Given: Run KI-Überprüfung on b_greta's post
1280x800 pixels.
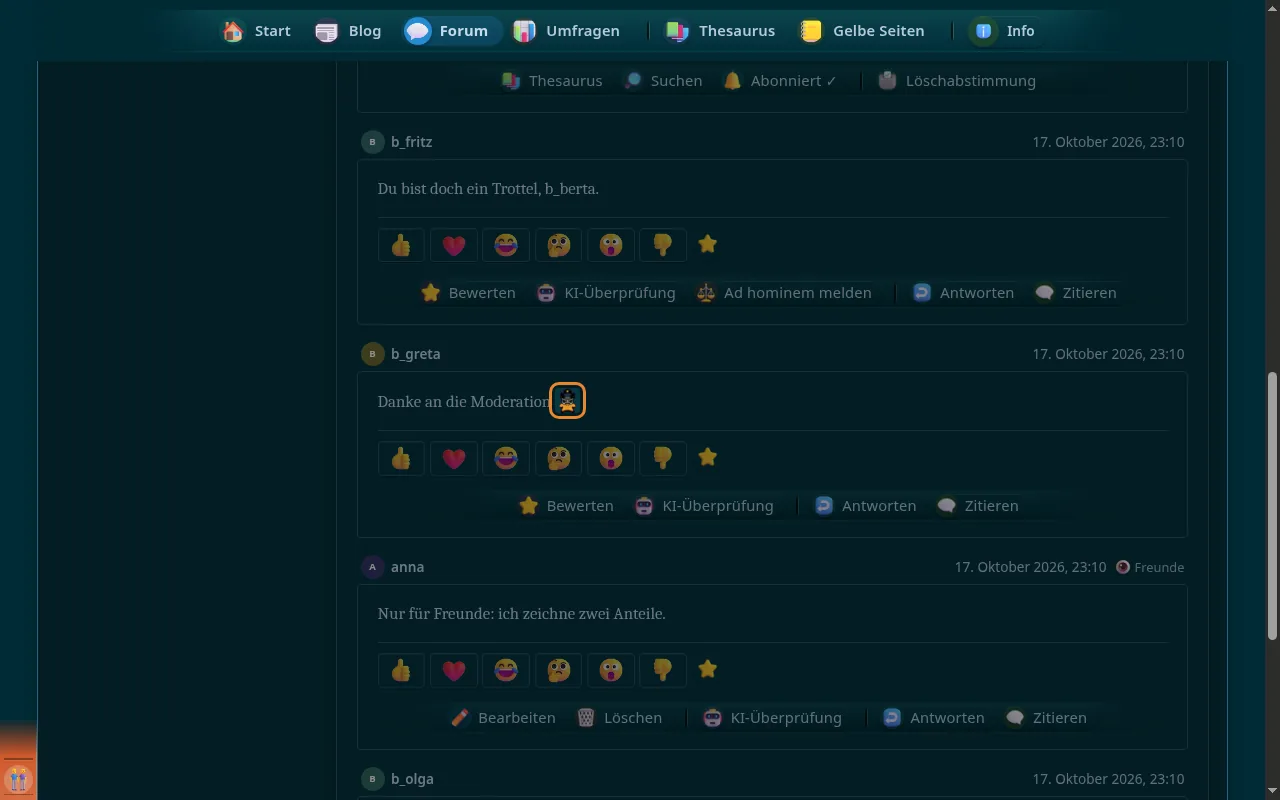Looking at the screenshot, I should point(705,506).
